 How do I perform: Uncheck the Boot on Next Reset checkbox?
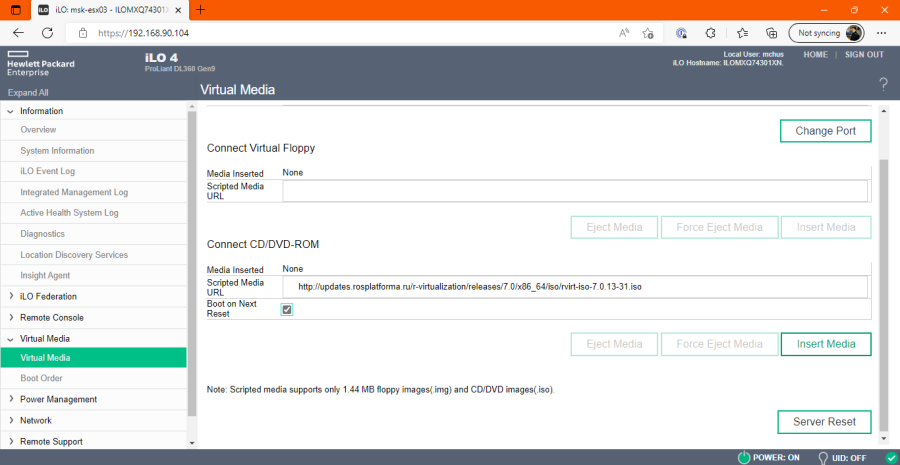287,310
